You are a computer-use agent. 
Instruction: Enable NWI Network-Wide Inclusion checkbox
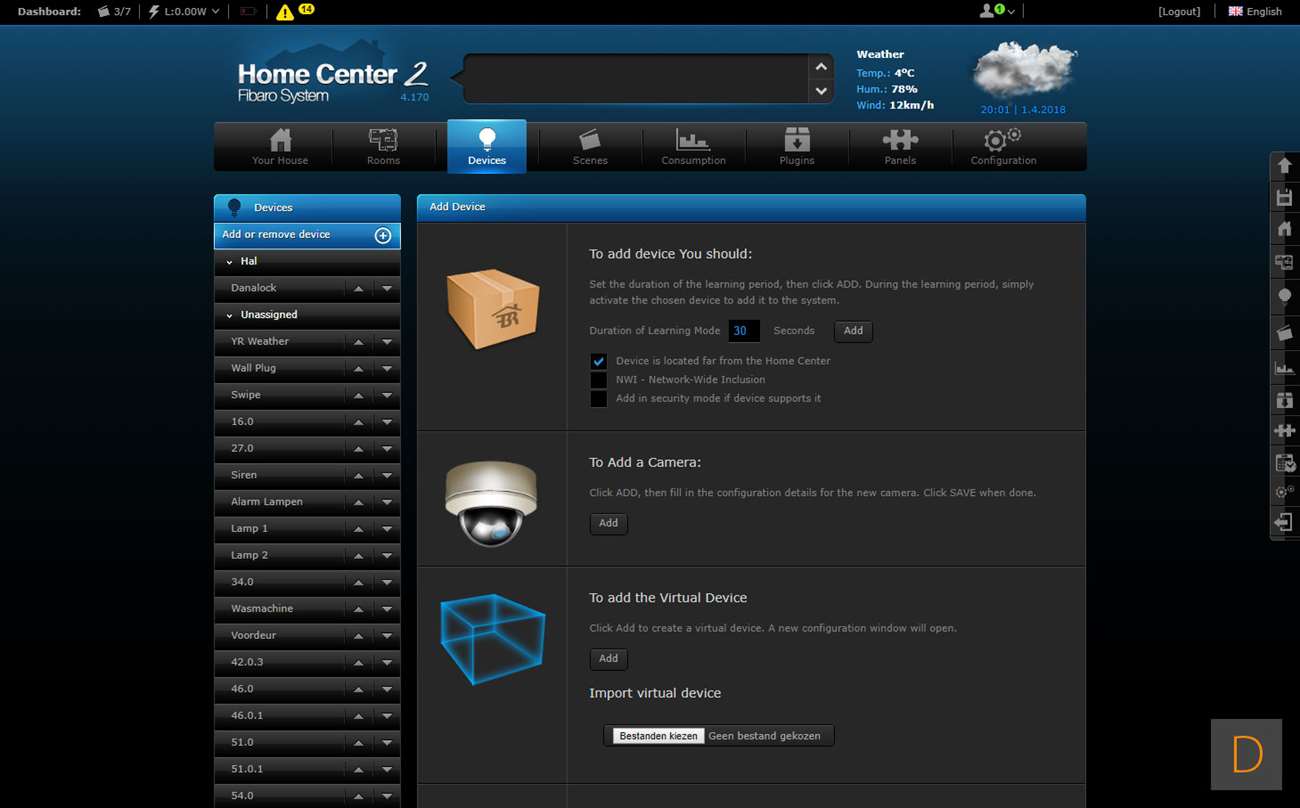[x=598, y=380]
